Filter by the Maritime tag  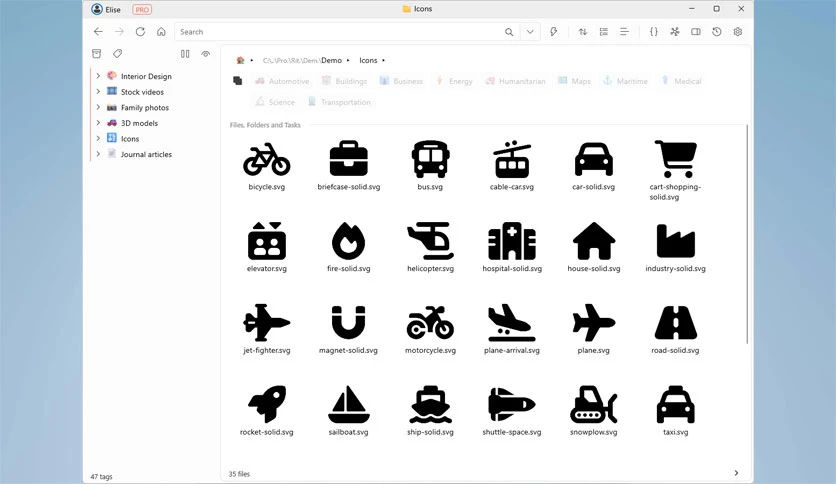(625, 81)
